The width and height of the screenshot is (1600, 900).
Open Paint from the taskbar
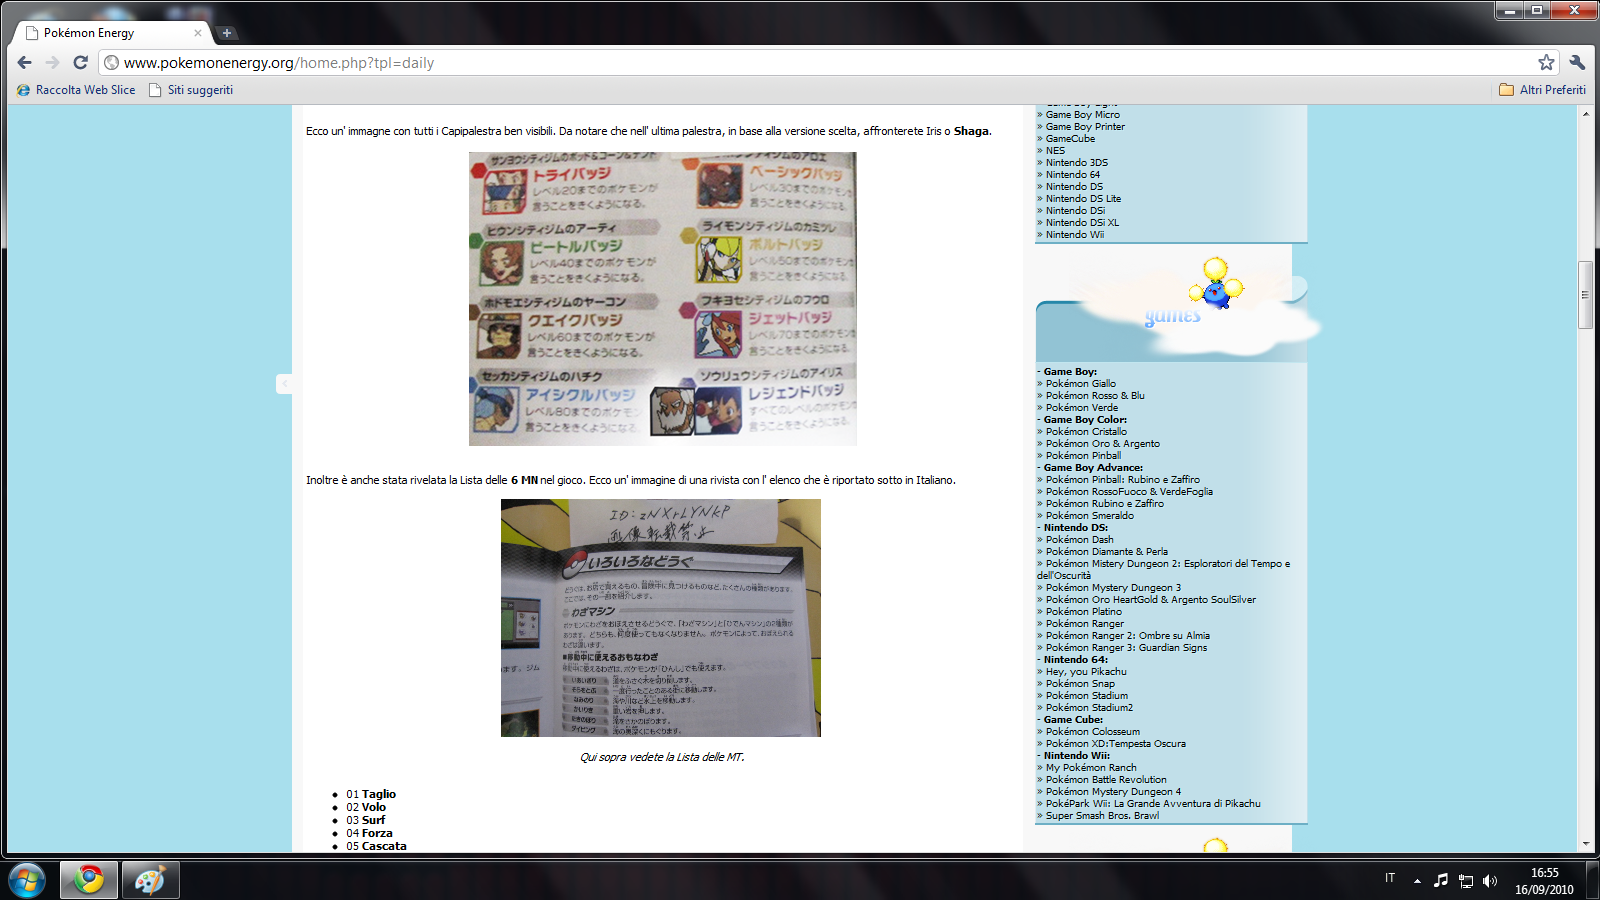150,880
